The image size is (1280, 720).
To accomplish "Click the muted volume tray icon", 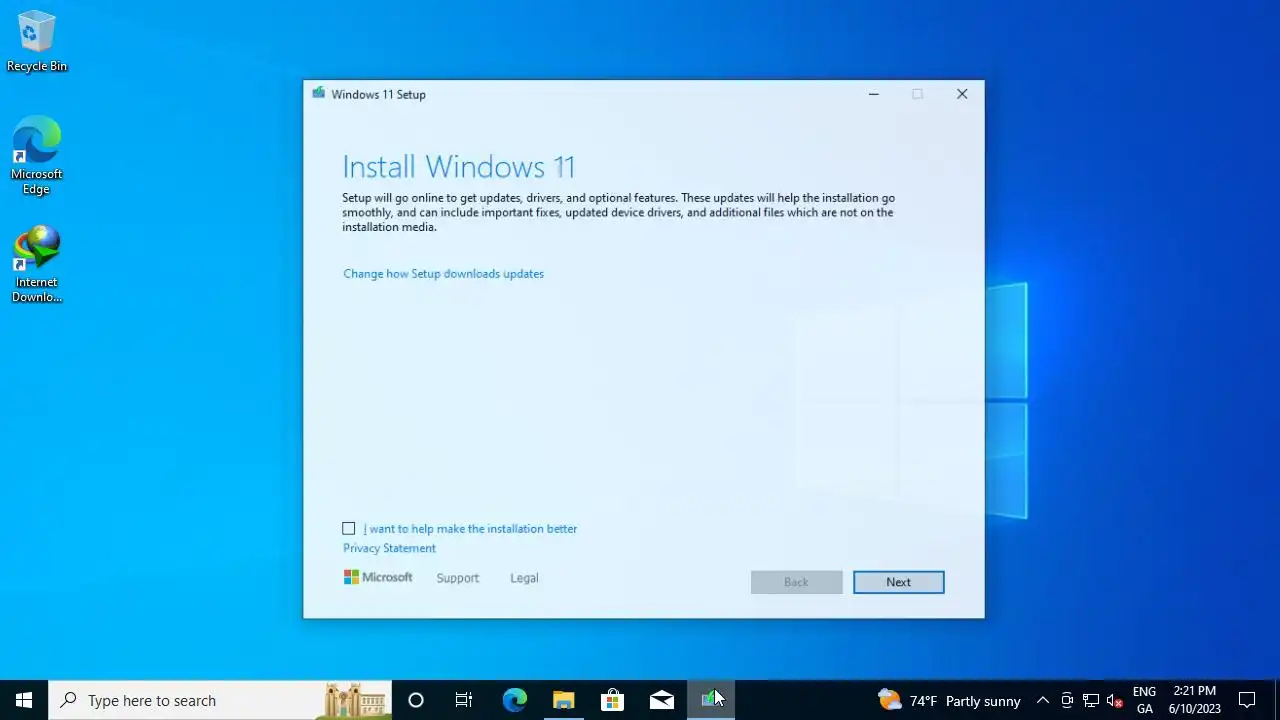I will 1115,700.
